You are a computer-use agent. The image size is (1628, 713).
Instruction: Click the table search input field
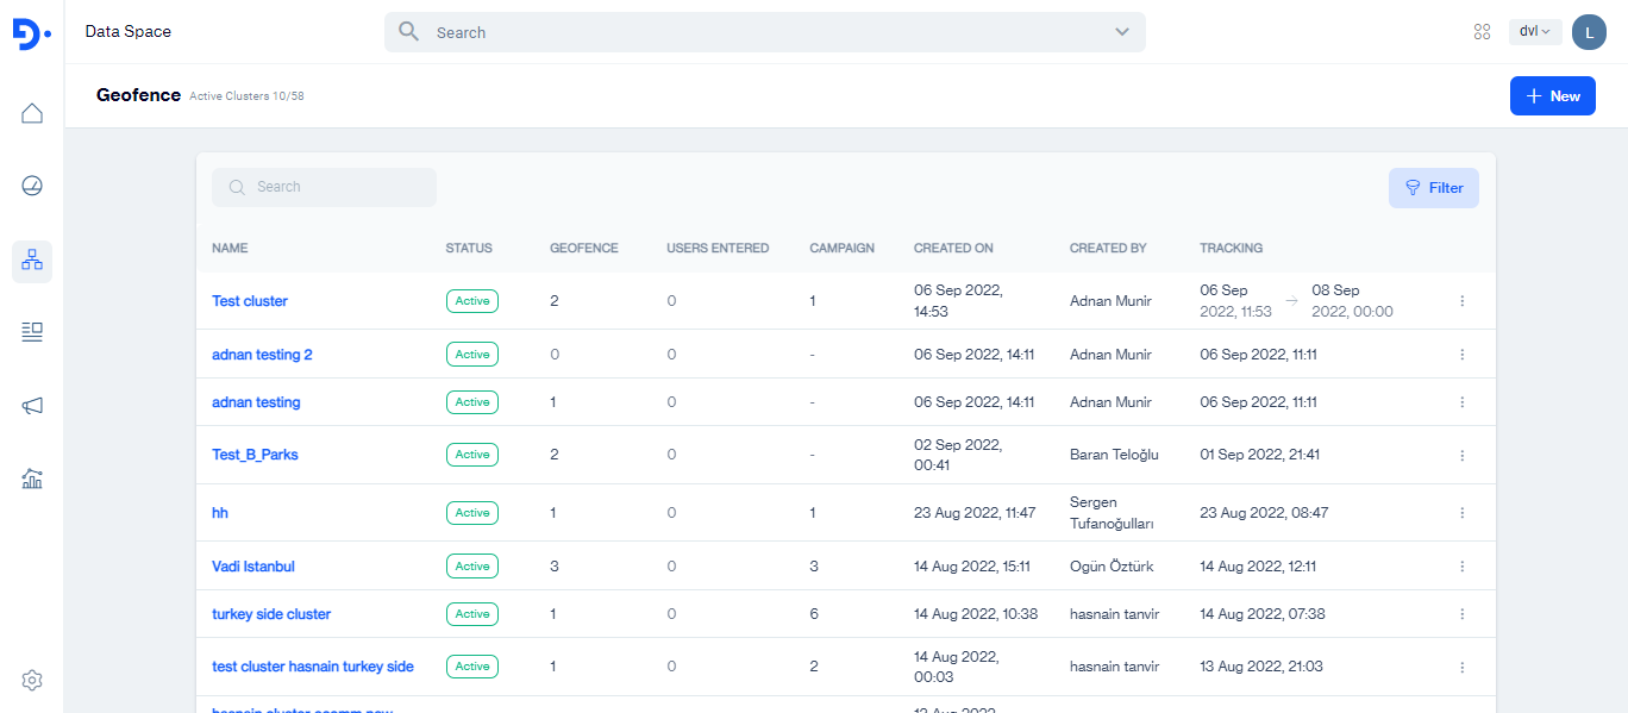[324, 187]
